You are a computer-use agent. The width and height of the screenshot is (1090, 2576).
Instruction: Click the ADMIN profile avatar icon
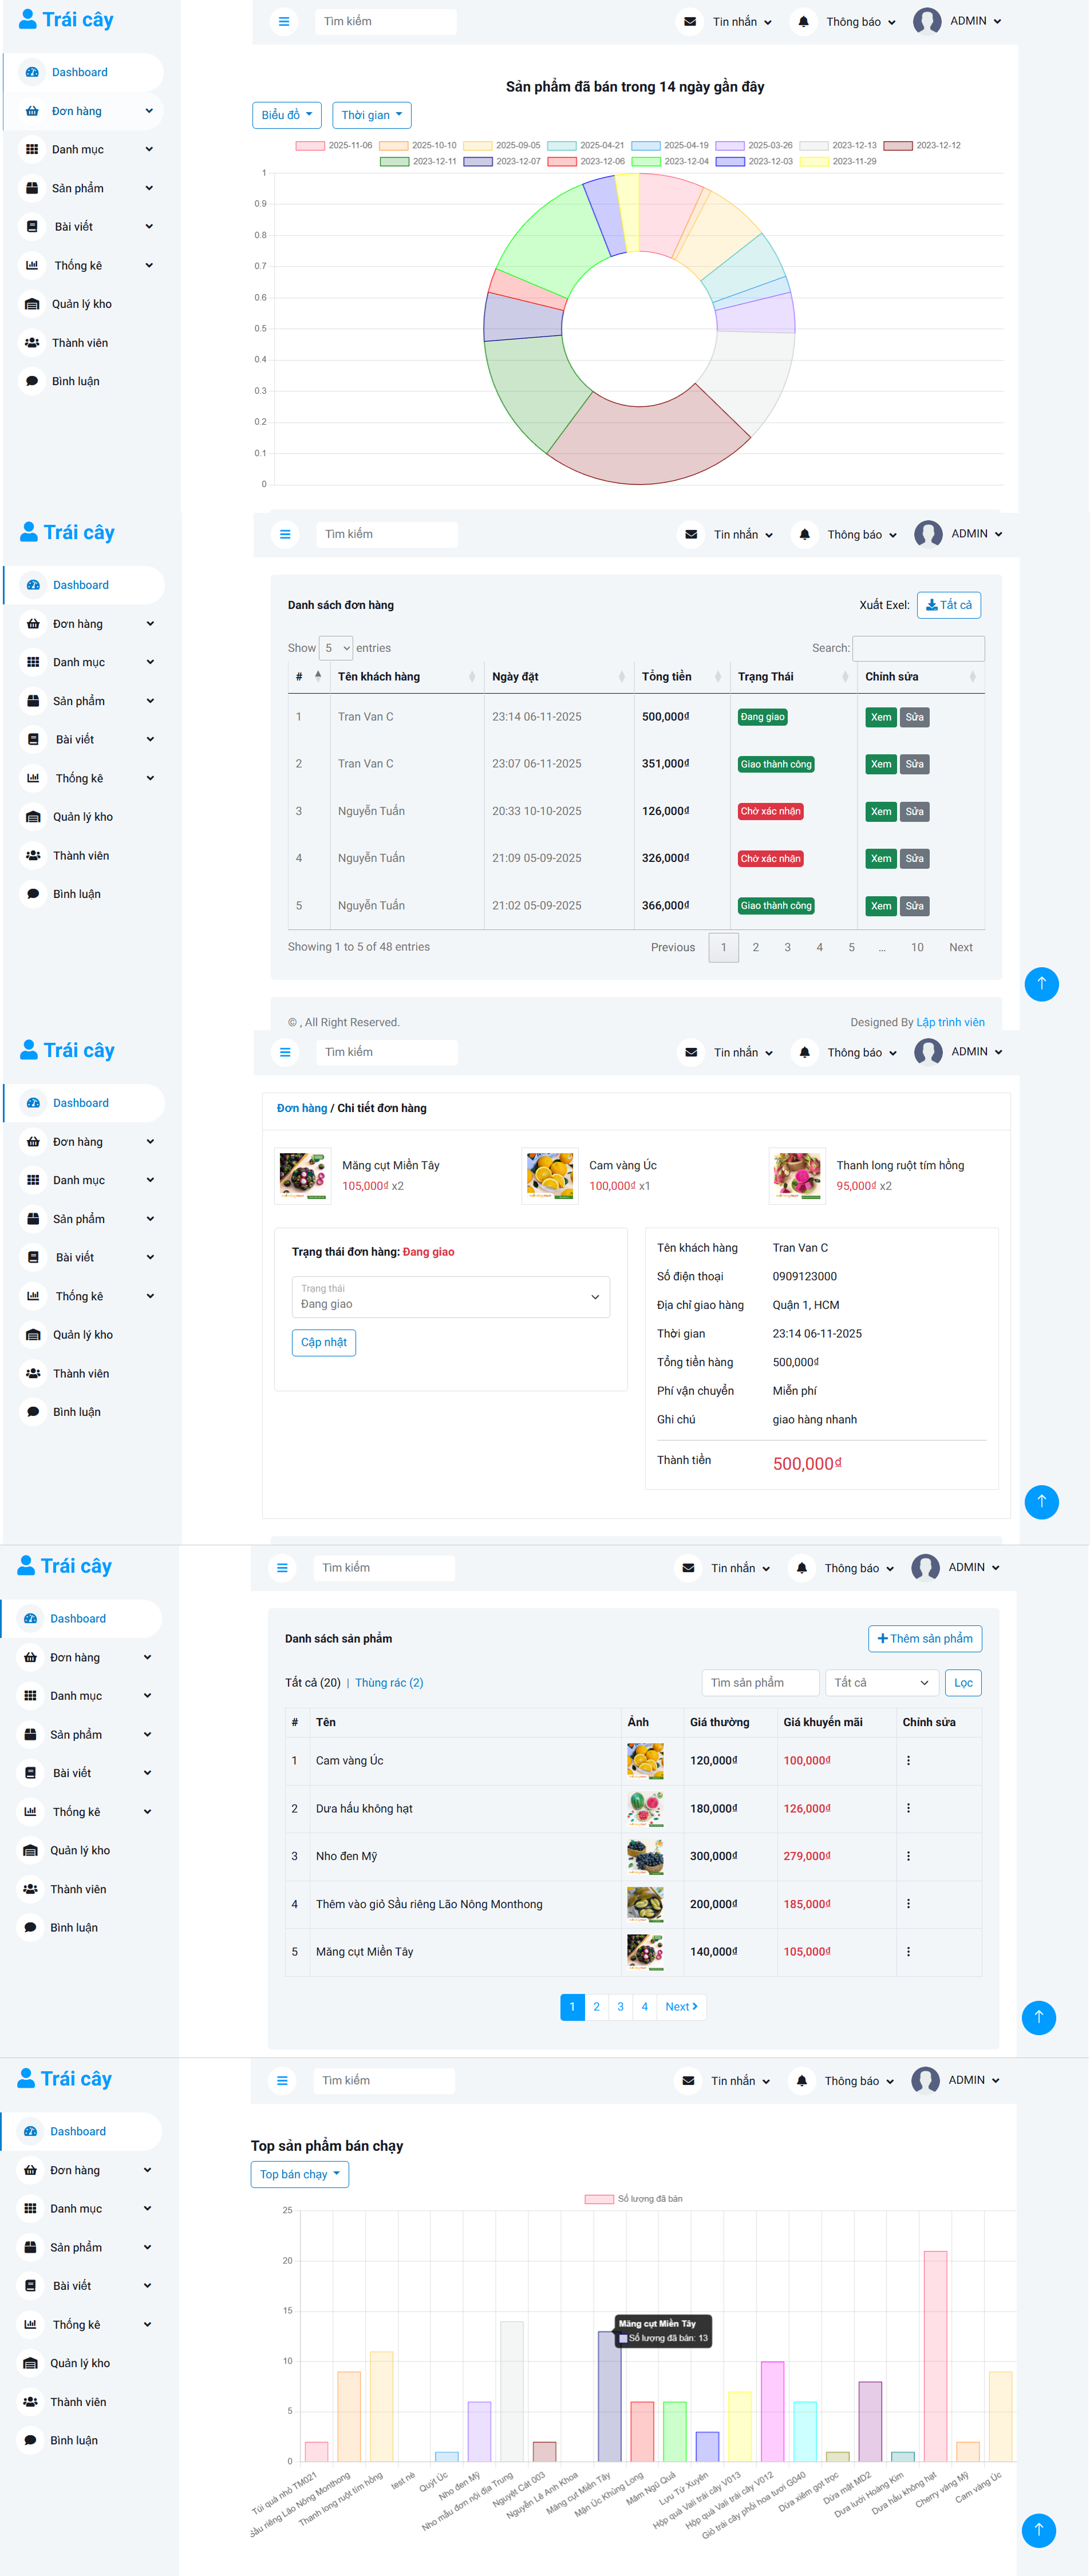927,21
